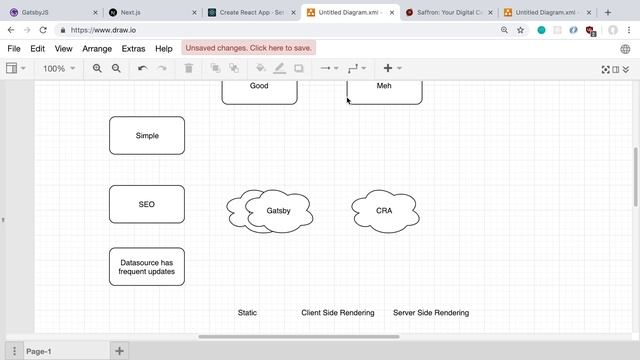Click the vertical canvas scrollbar

(636, 177)
